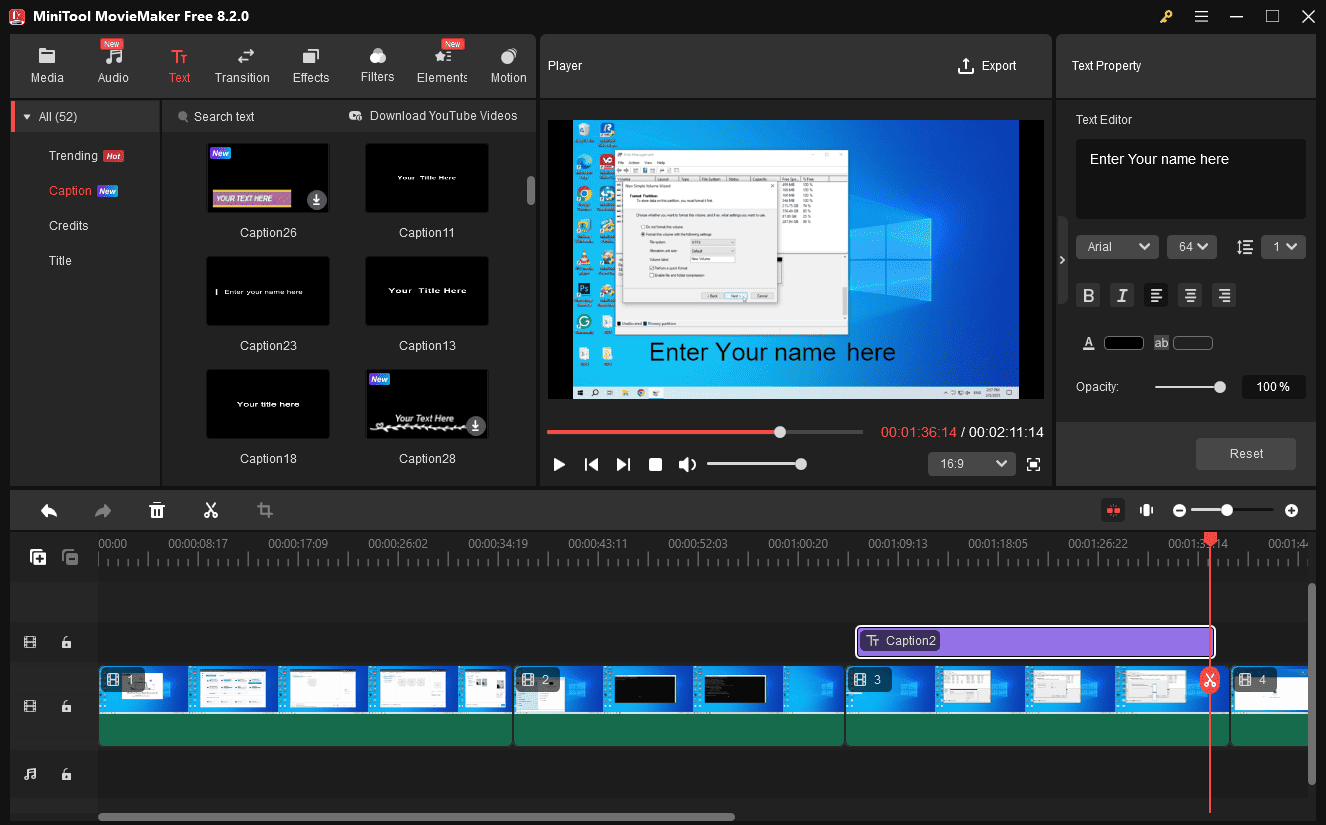Viewport: 1326px width, 825px height.
Task: Click the red scissors on playhead
Action: [1210, 682]
